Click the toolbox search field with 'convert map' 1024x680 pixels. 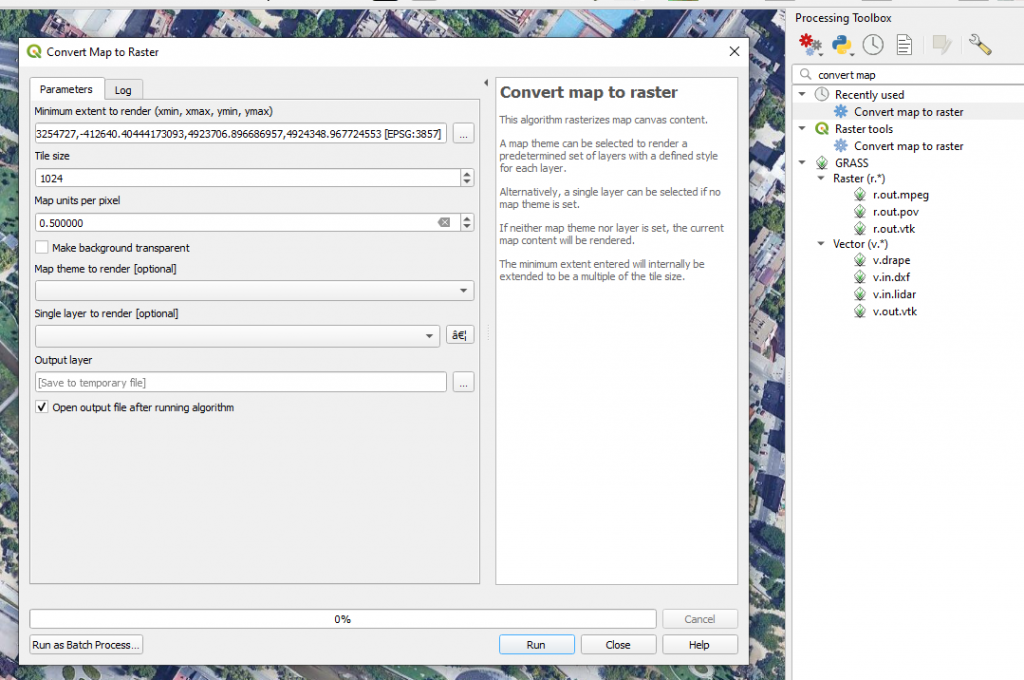click(909, 74)
